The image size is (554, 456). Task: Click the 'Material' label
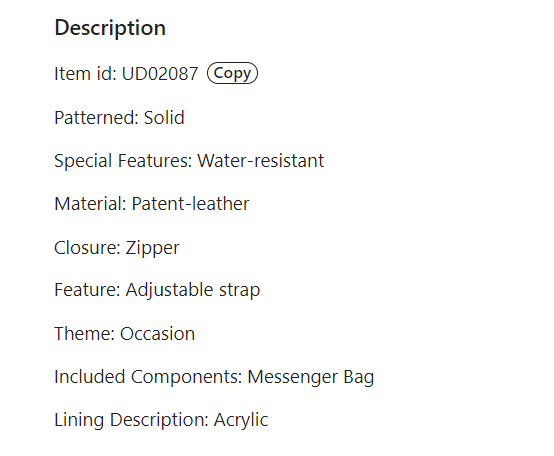coord(90,204)
